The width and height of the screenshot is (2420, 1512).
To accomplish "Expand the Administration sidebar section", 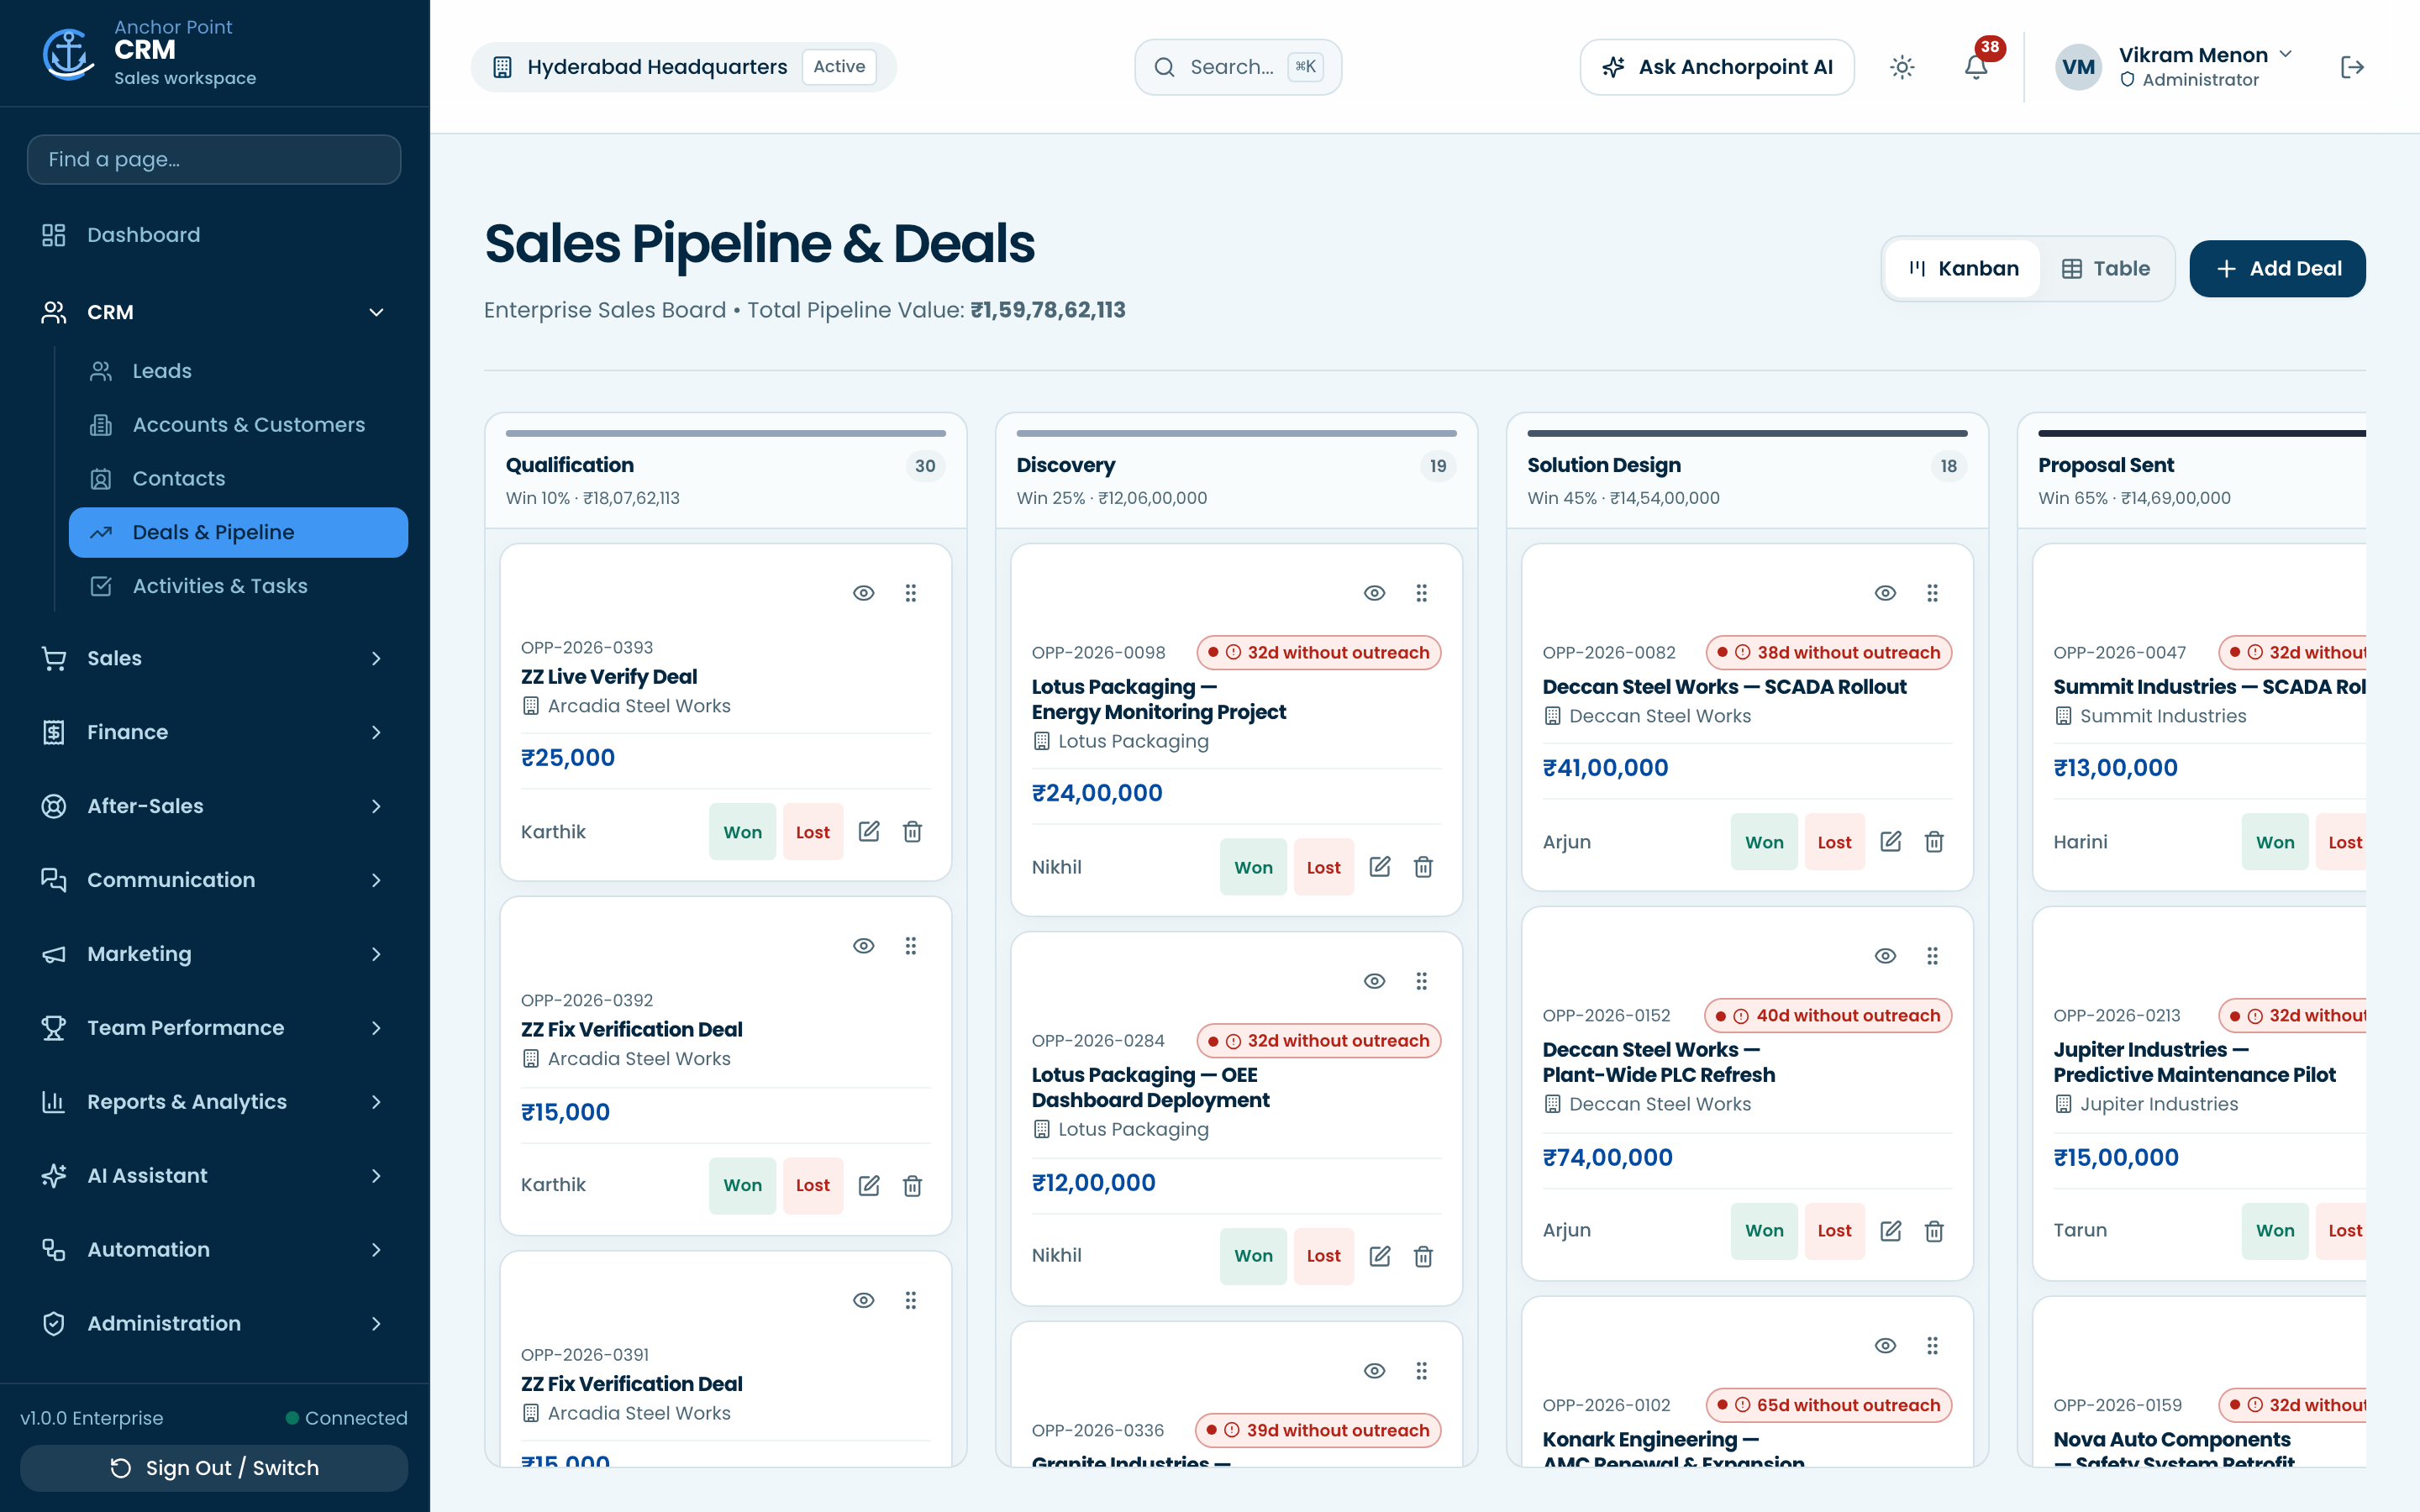I will click(x=214, y=1323).
